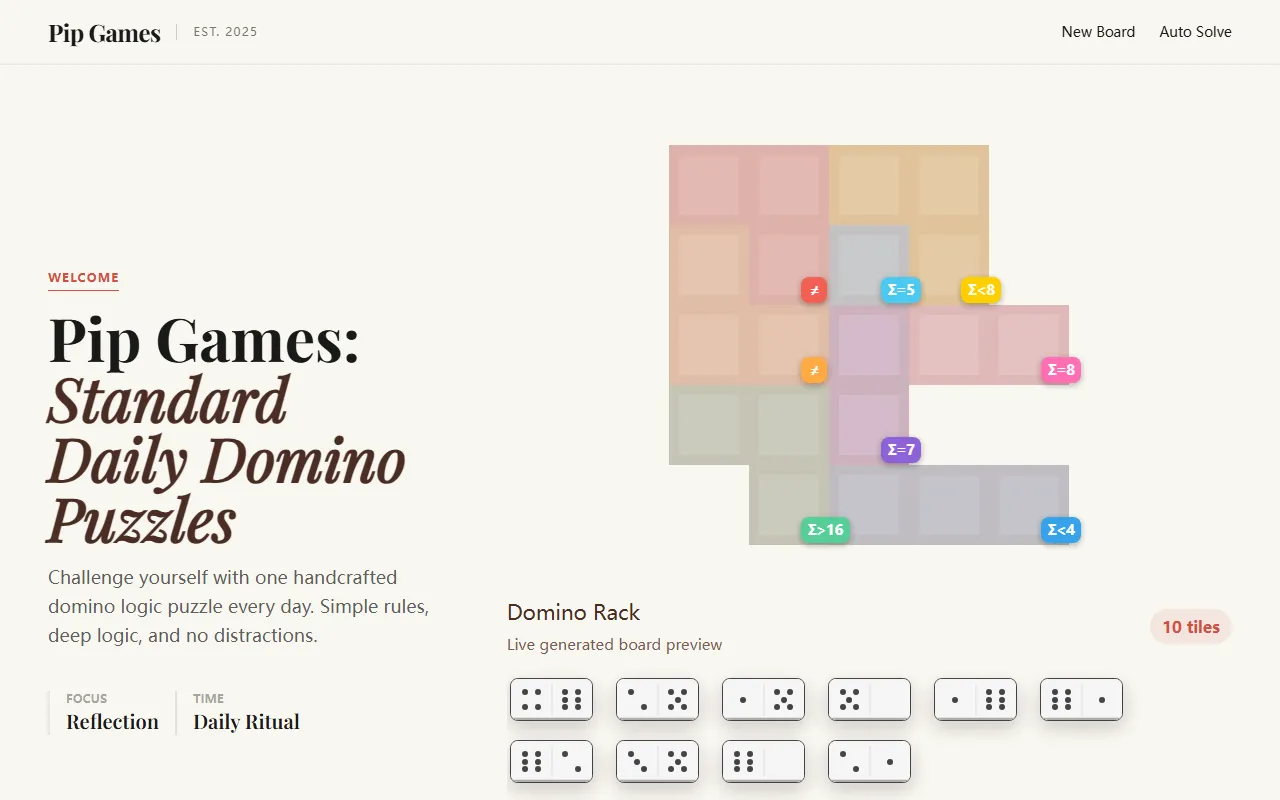Go to the Pip Games logo
Viewport: 1280px width, 800px height.
pos(104,33)
